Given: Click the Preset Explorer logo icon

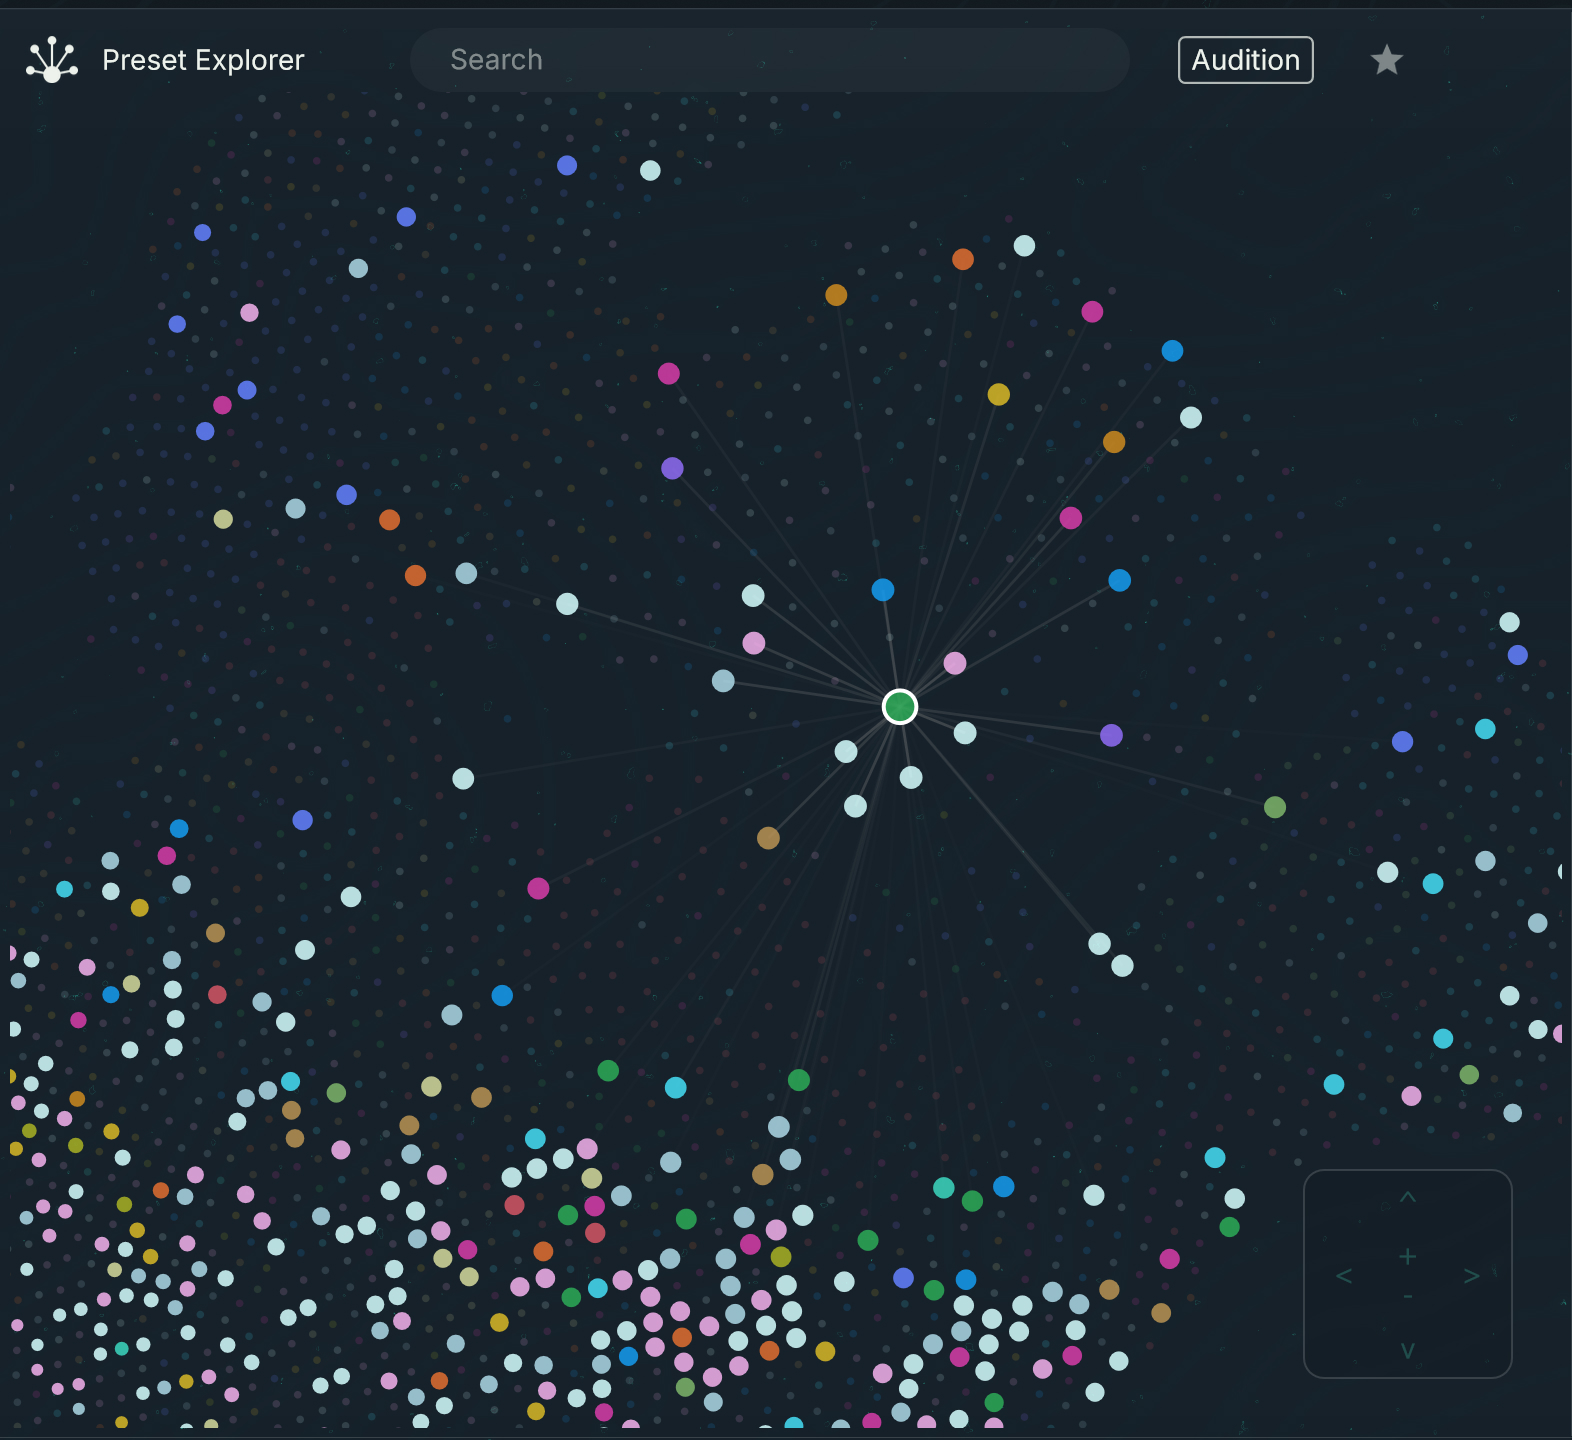Looking at the screenshot, I should (x=52, y=60).
